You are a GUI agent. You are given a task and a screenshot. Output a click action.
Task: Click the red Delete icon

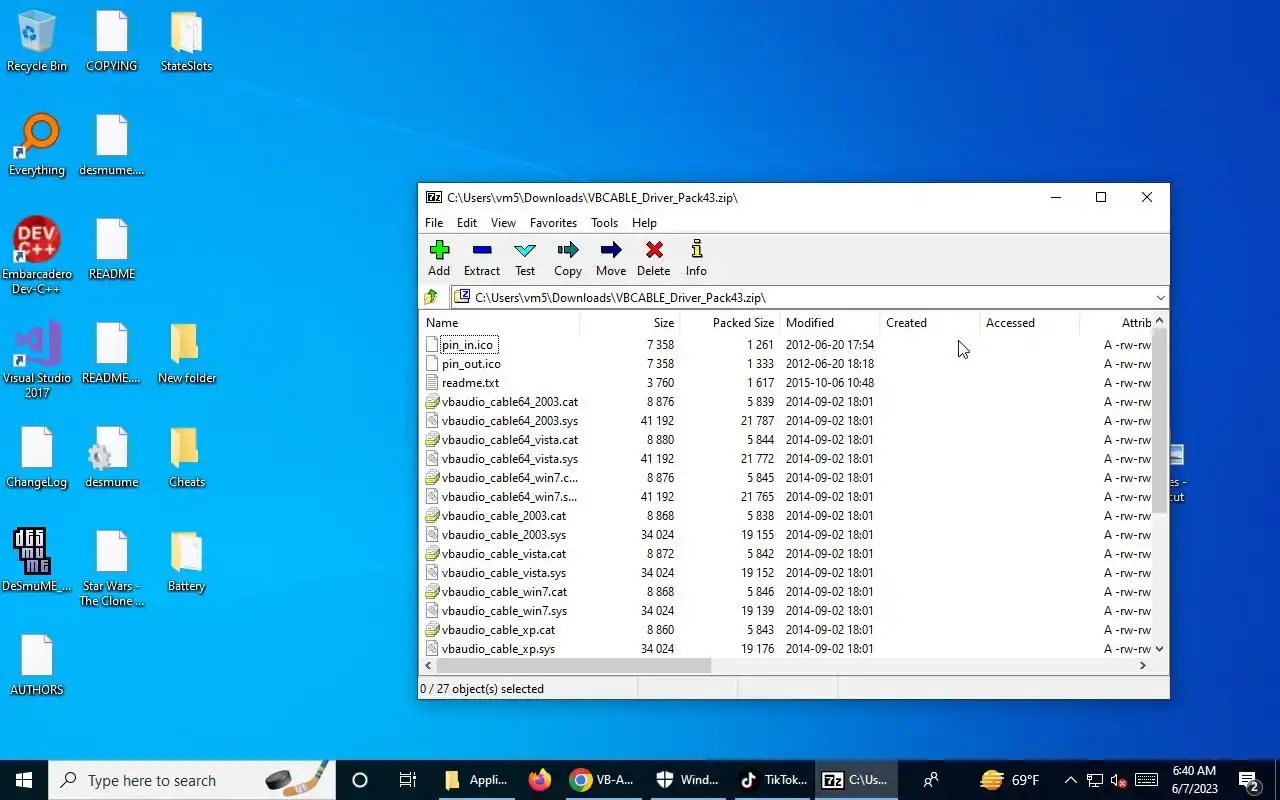click(x=654, y=258)
